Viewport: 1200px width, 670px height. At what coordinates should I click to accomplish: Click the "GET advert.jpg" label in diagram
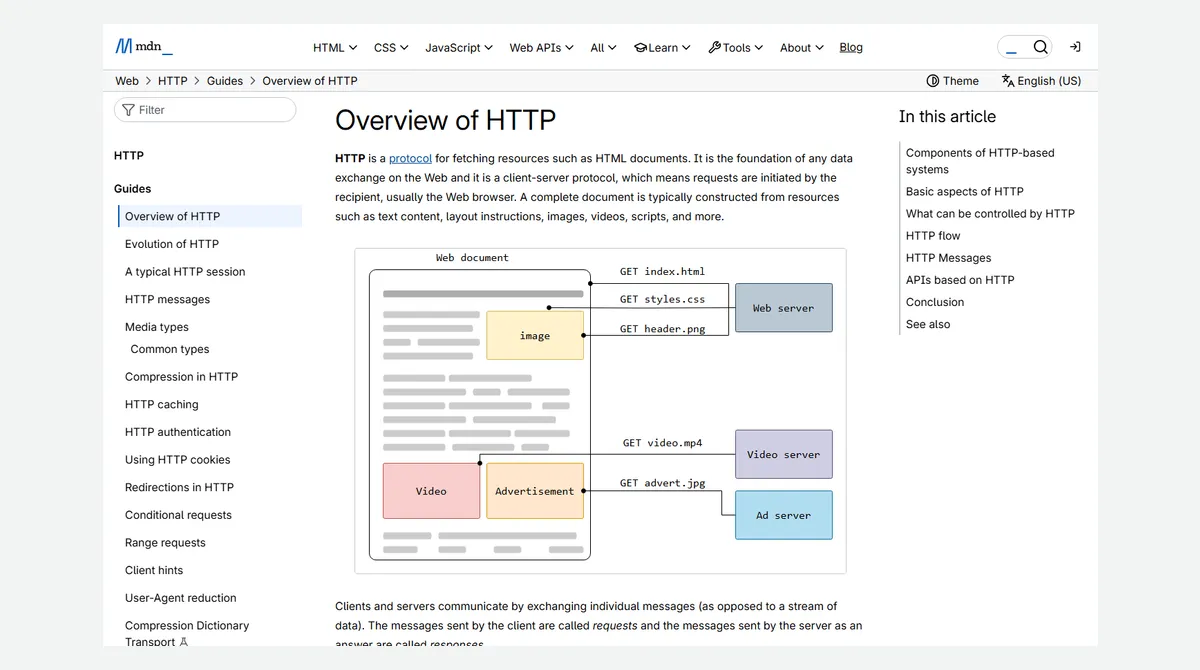point(662,483)
